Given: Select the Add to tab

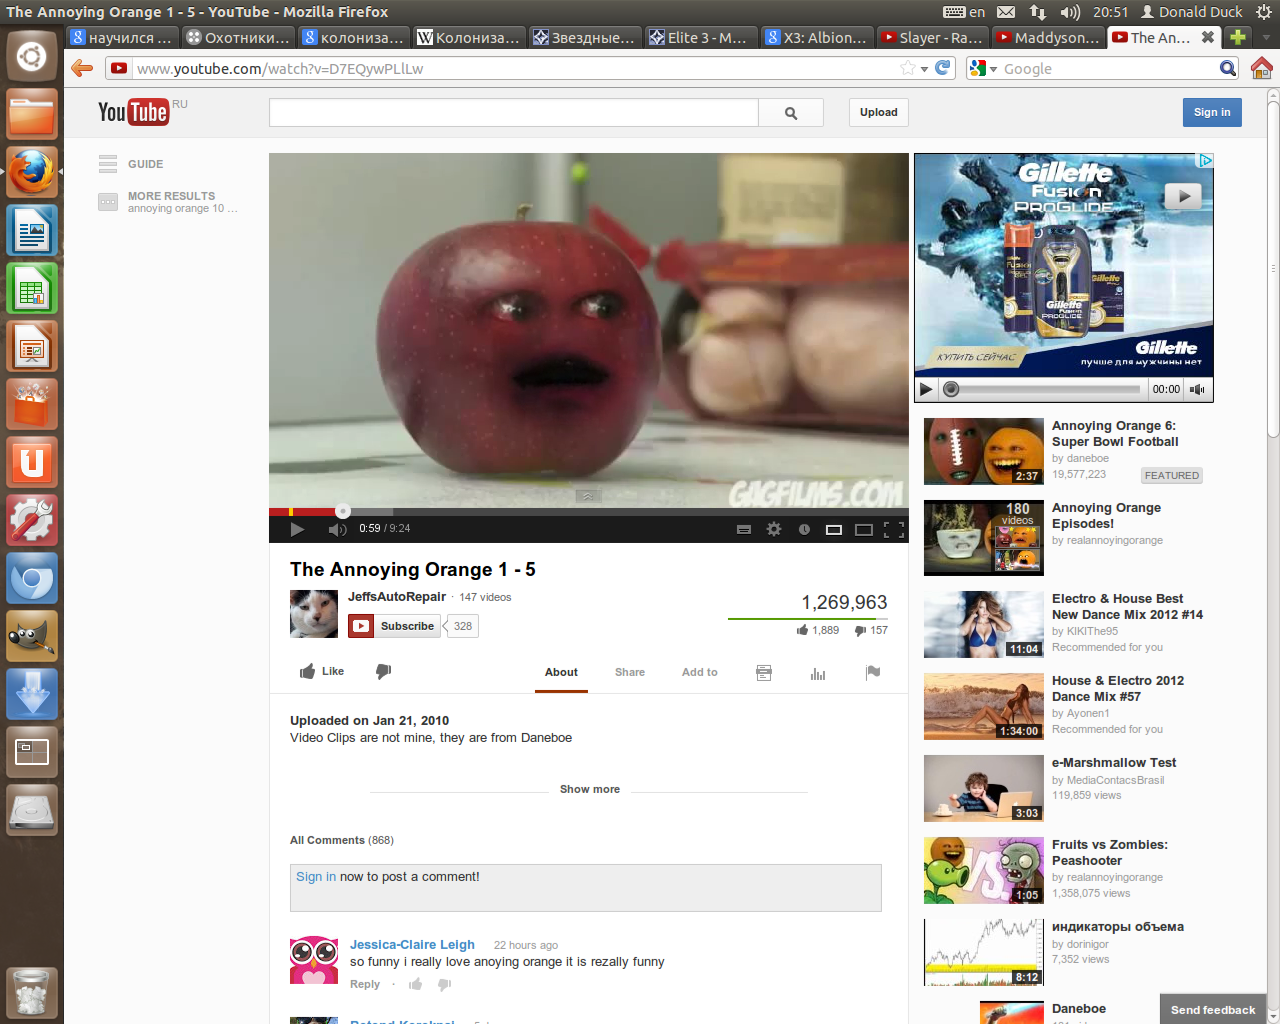Looking at the screenshot, I should click(700, 672).
